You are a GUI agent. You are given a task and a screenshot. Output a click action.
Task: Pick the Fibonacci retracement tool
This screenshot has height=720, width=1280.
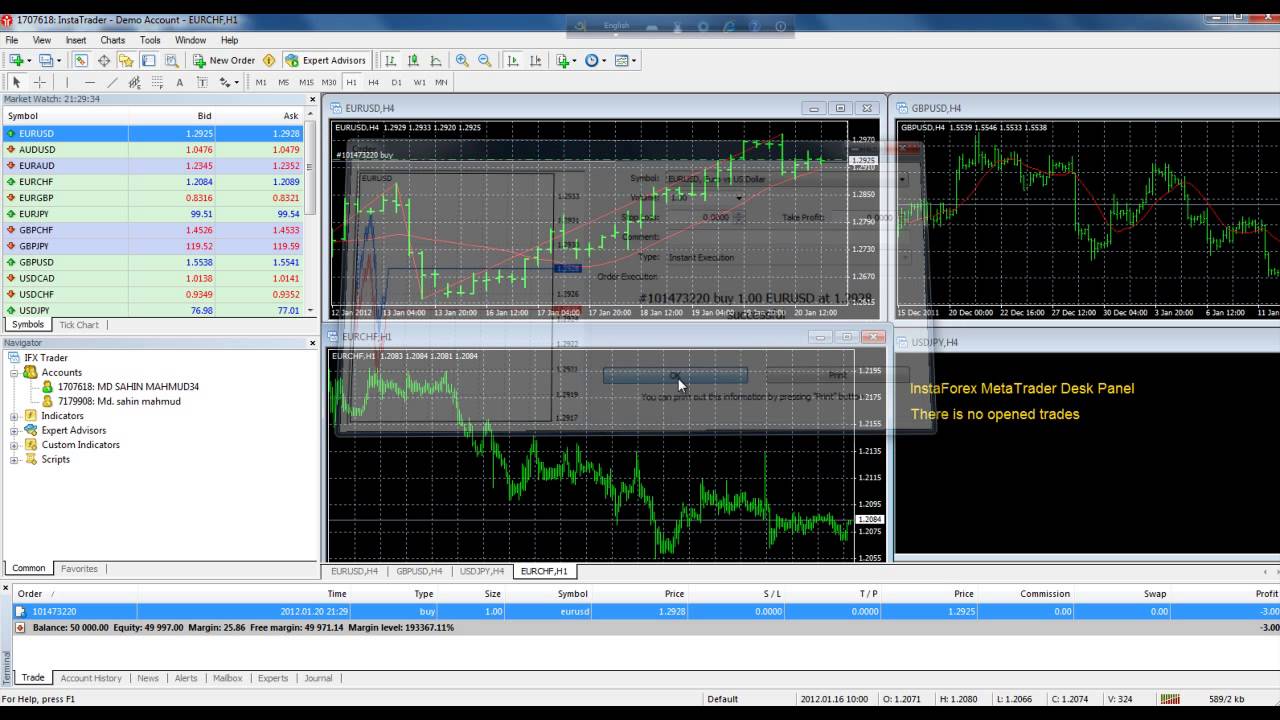[x=157, y=82]
